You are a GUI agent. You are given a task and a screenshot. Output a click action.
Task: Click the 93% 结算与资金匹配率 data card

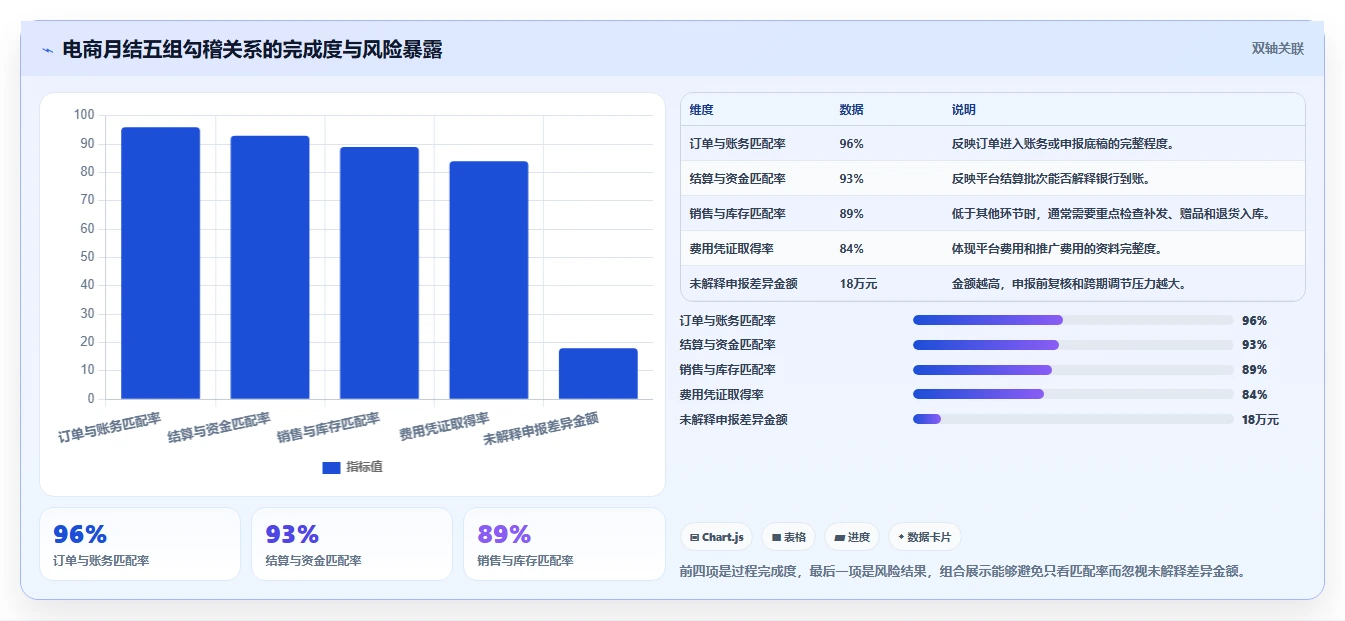tap(352, 544)
